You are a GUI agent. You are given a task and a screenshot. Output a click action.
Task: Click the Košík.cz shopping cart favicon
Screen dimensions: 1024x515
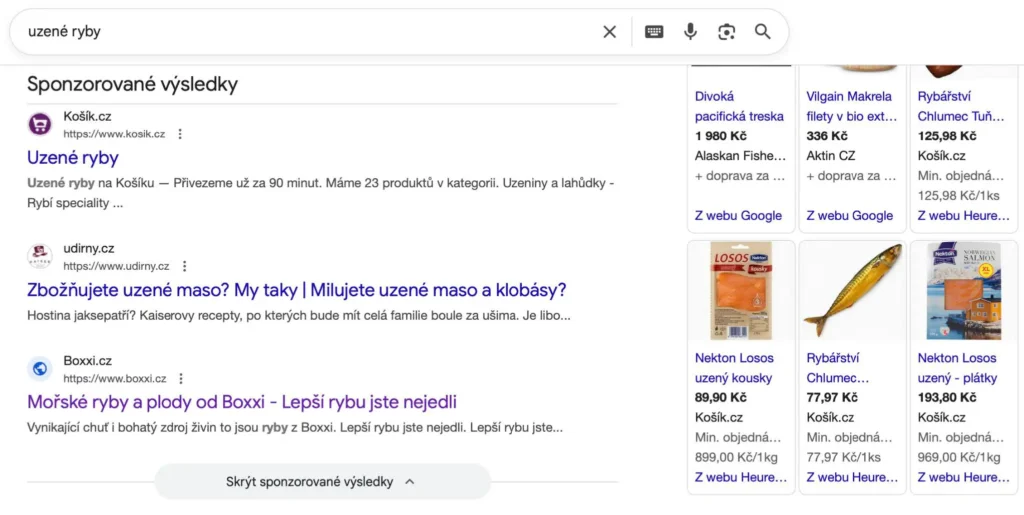tap(40, 124)
